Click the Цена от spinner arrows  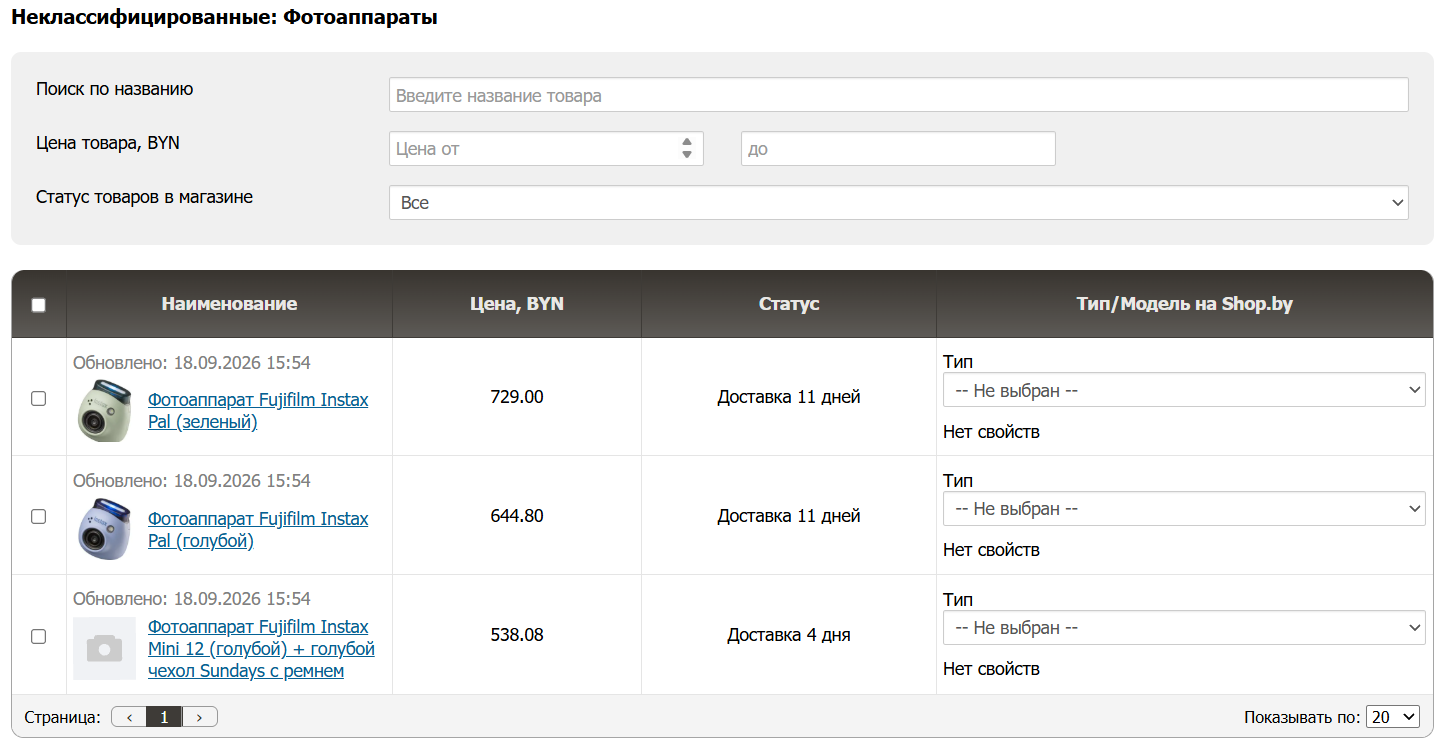coord(687,148)
